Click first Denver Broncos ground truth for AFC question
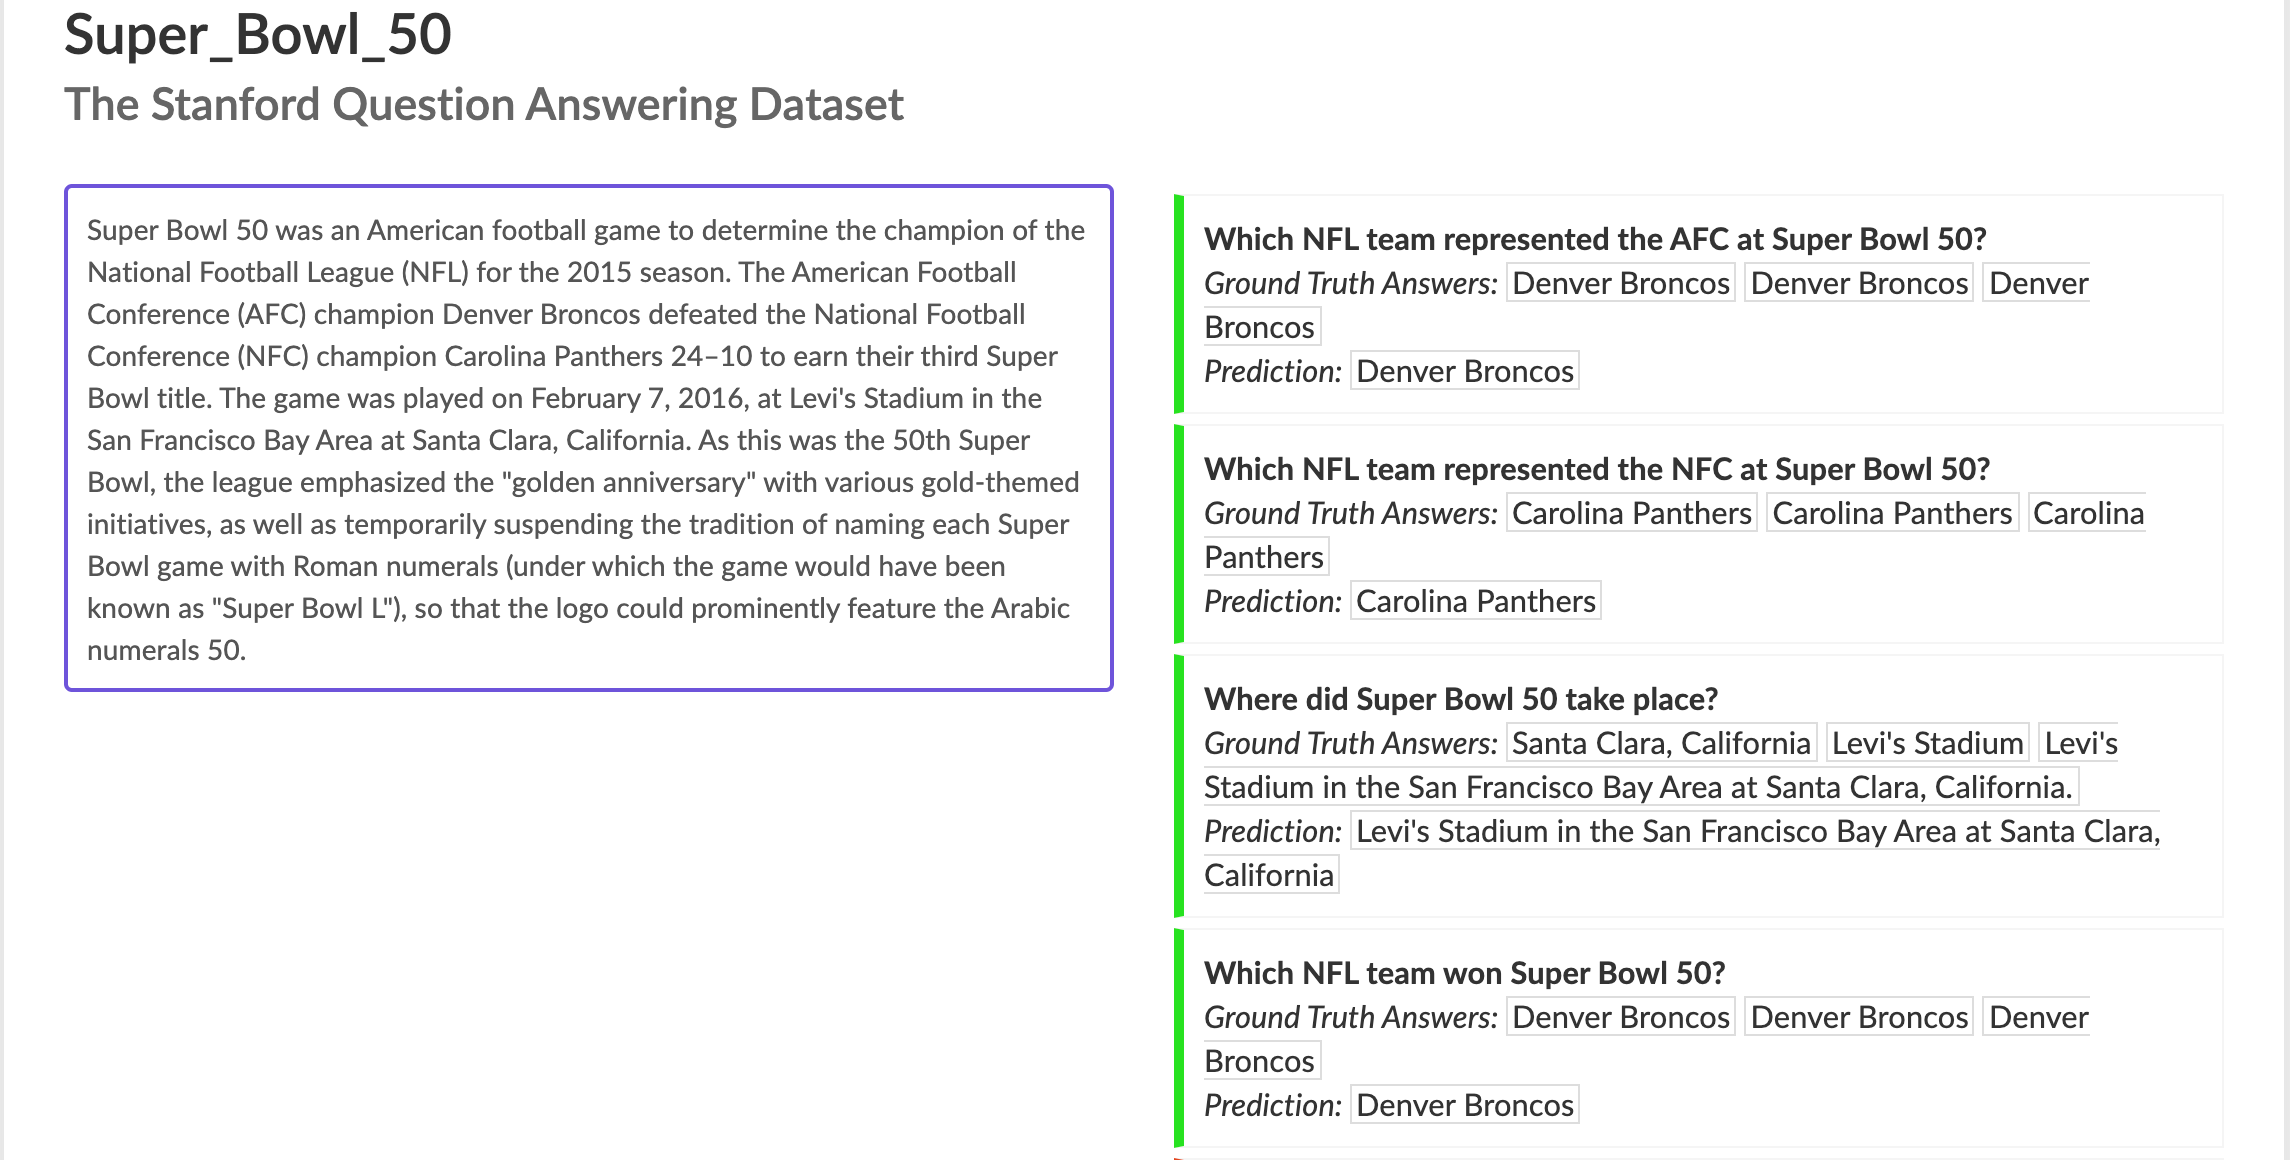Screen dimensions: 2290x1160 (1620, 283)
